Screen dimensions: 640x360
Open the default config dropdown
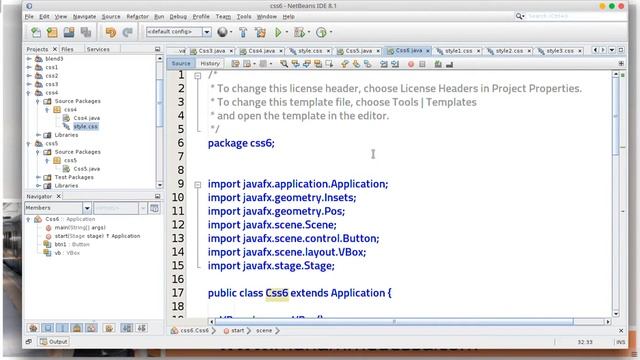[x=207, y=32]
